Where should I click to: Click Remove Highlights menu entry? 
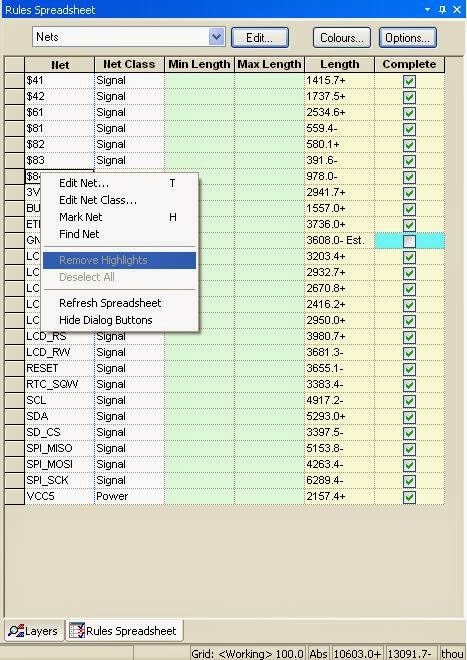pos(119,260)
